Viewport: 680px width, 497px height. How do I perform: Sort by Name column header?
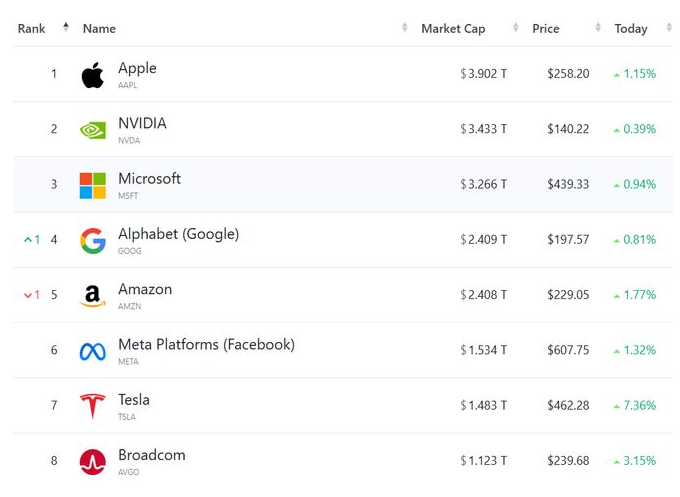[99, 28]
